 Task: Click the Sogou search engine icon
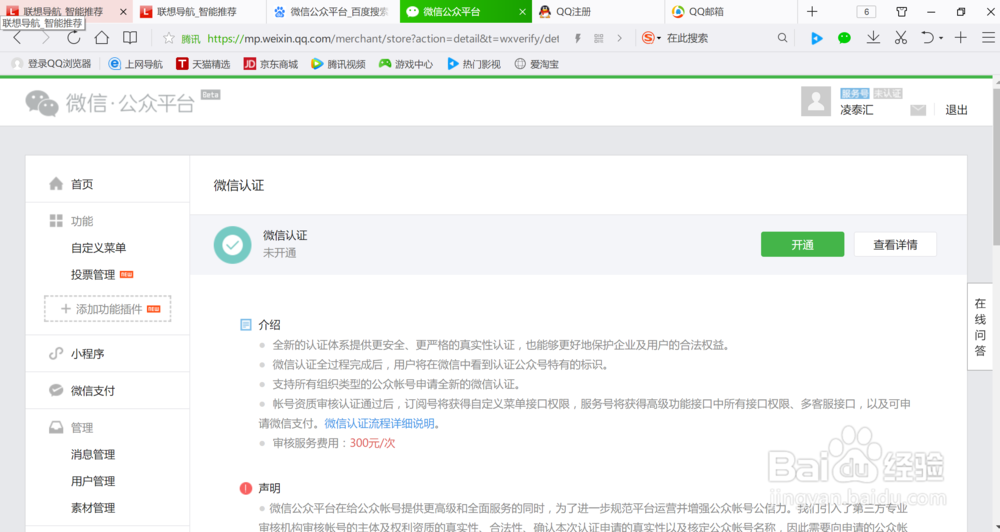click(x=648, y=38)
